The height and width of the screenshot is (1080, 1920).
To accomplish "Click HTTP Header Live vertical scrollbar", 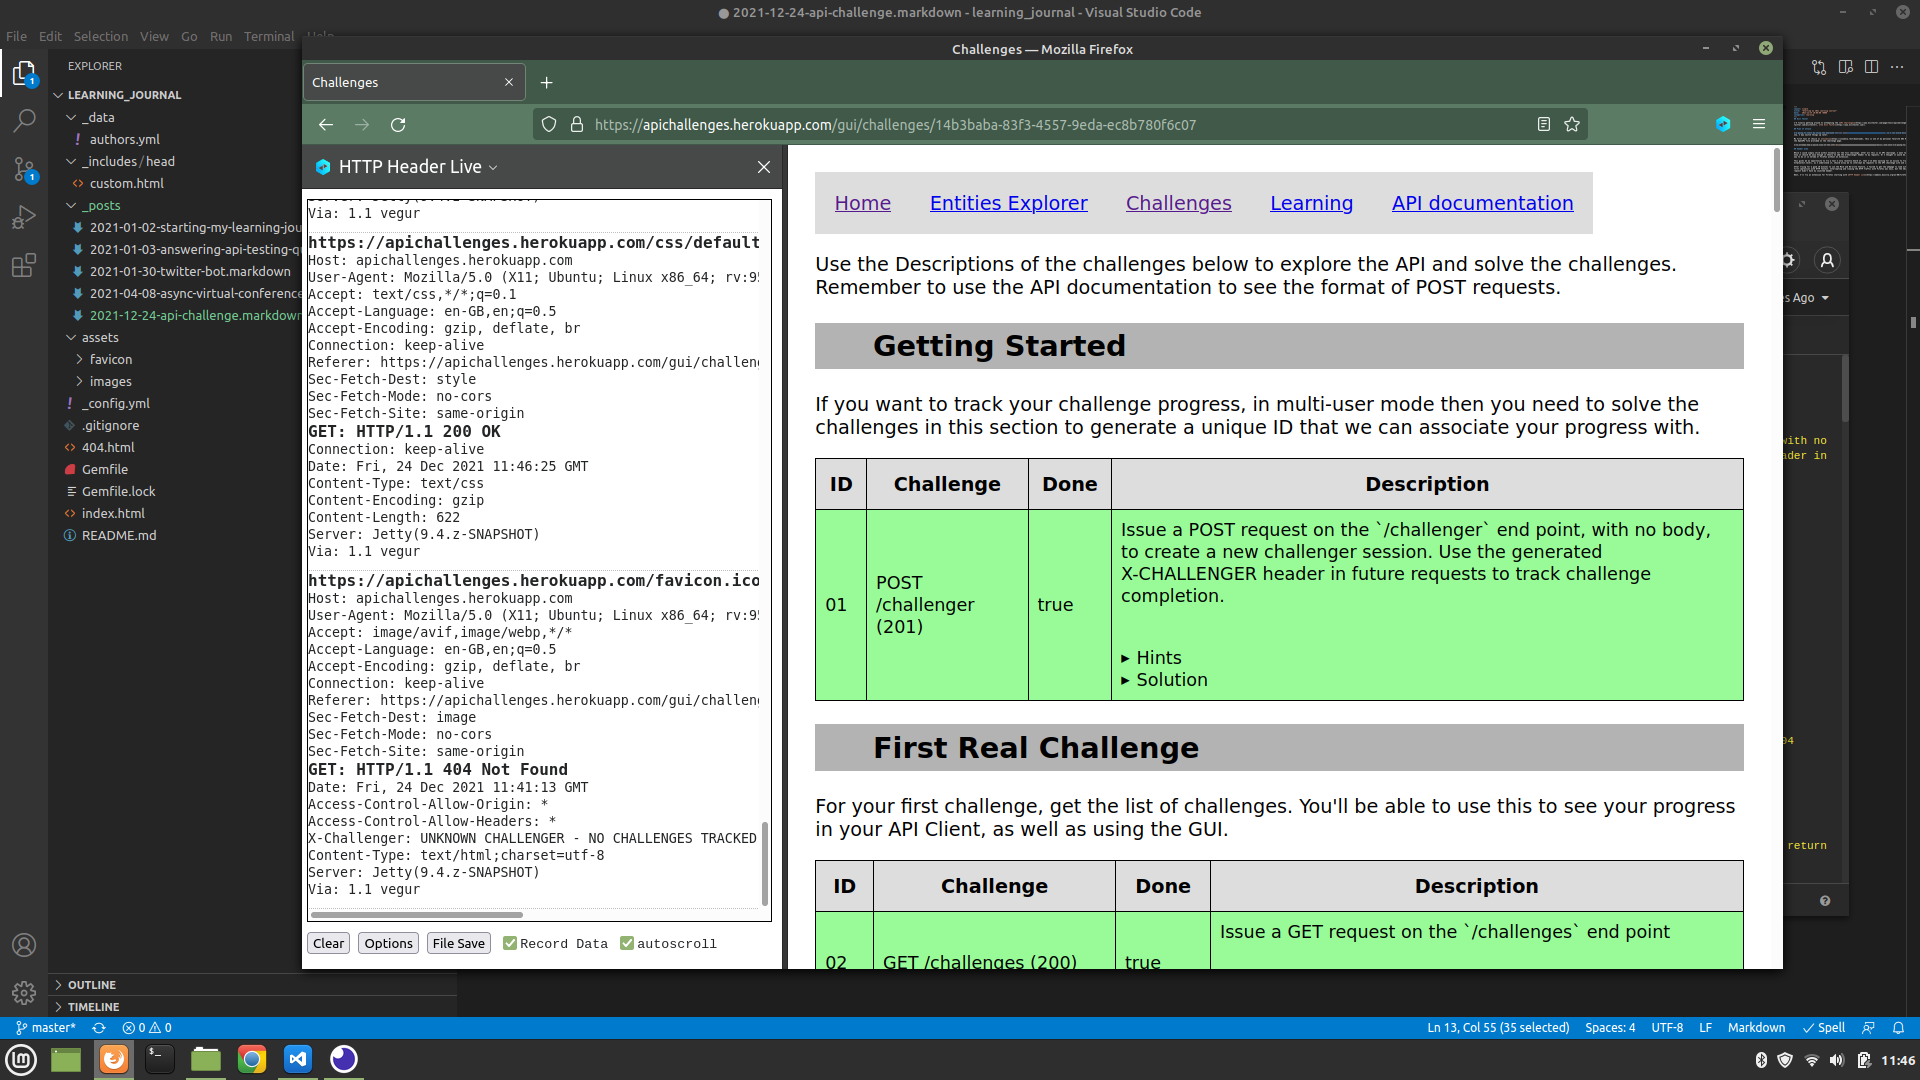I will (x=765, y=864).
